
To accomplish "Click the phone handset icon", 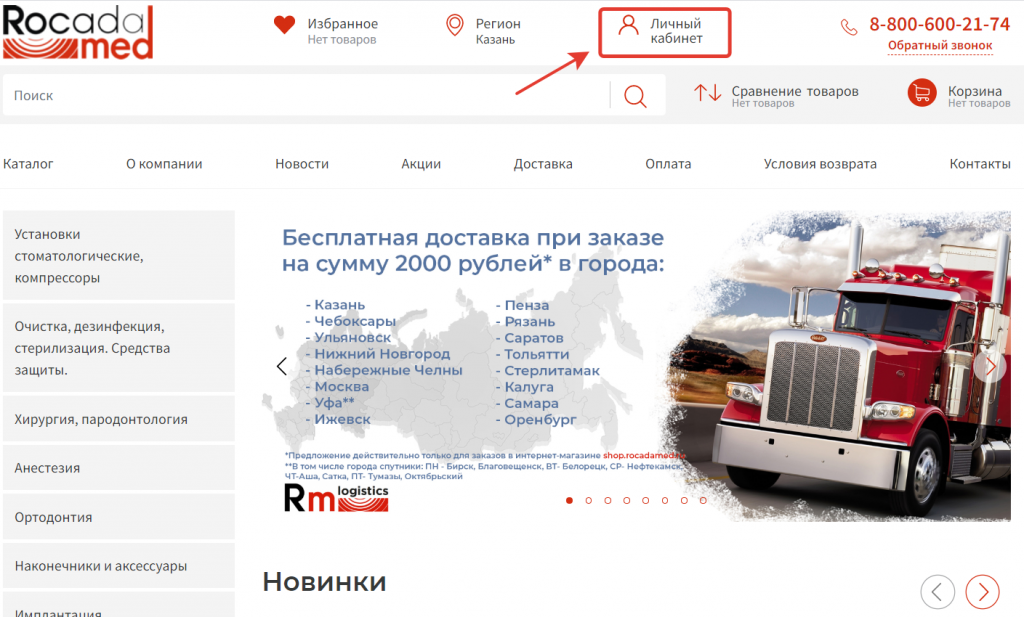I will pyautogui.click(x=849, y=27).
